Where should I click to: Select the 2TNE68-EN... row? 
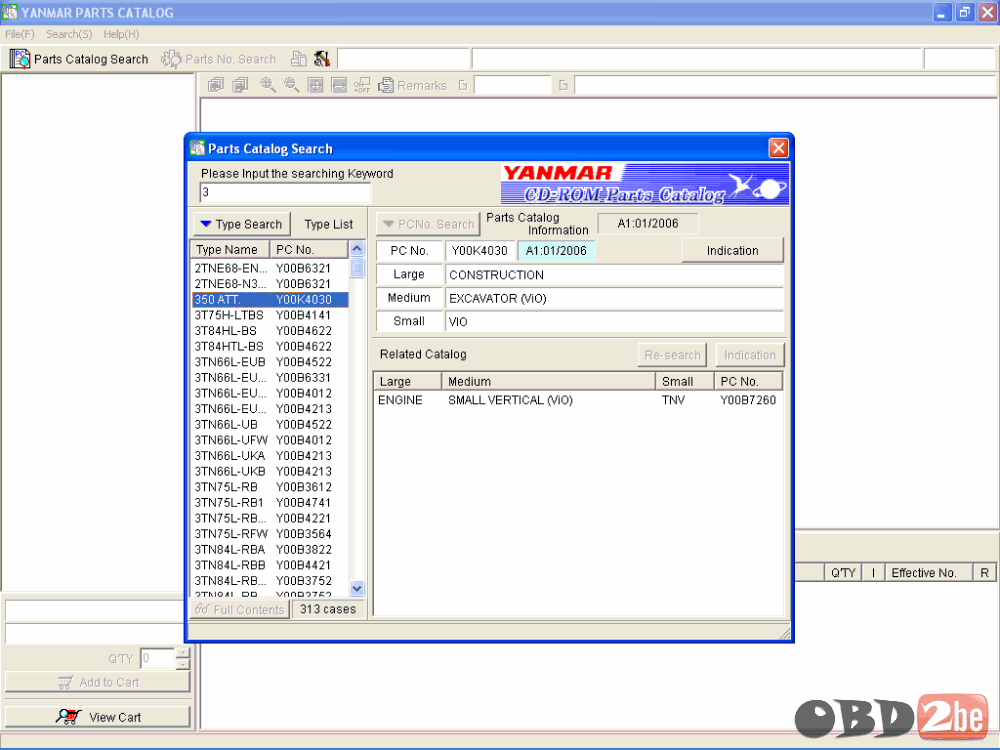coord(270,268)
